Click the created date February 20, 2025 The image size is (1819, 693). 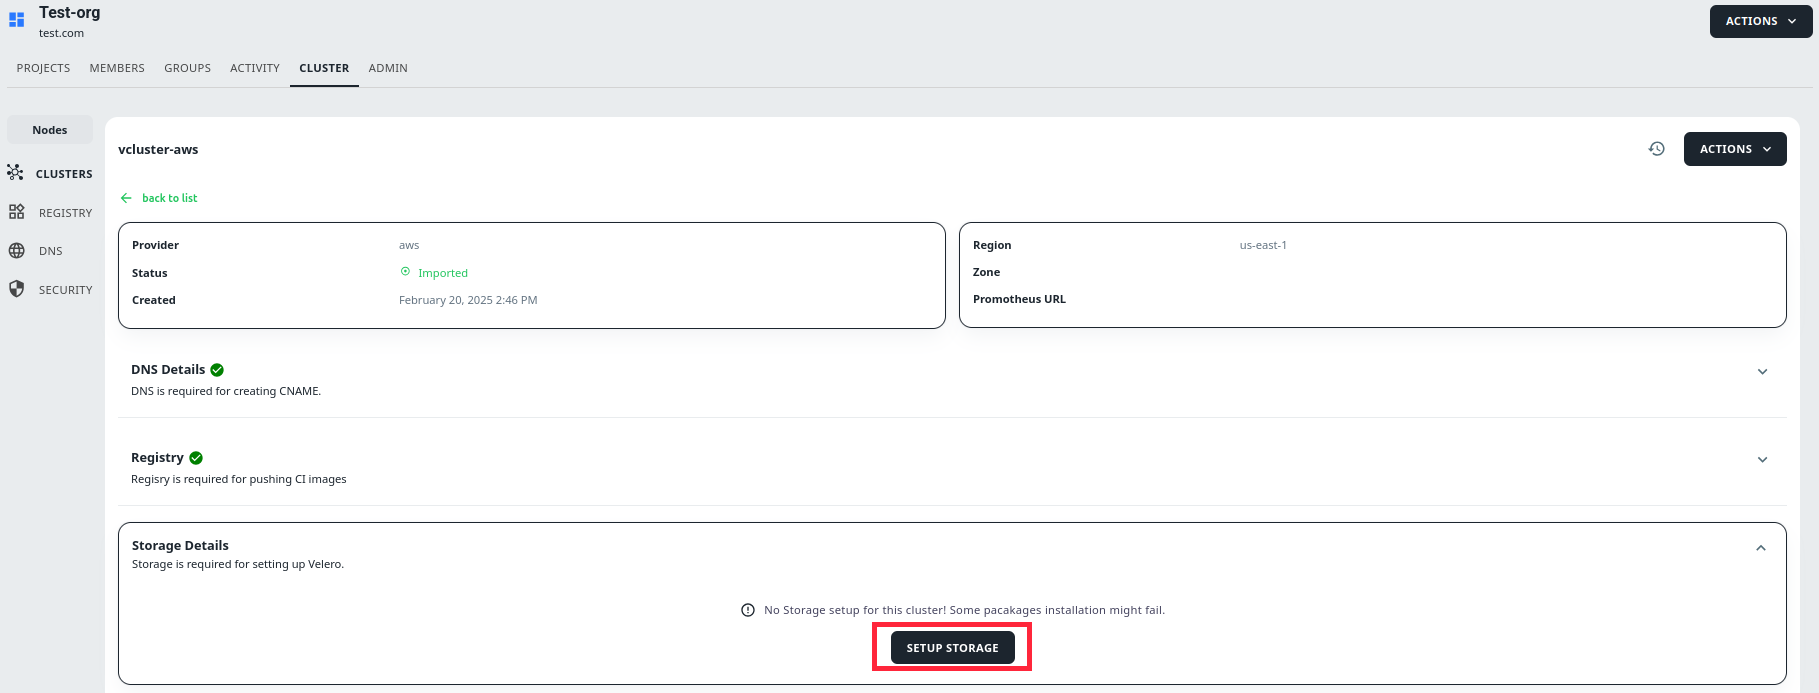468,300
